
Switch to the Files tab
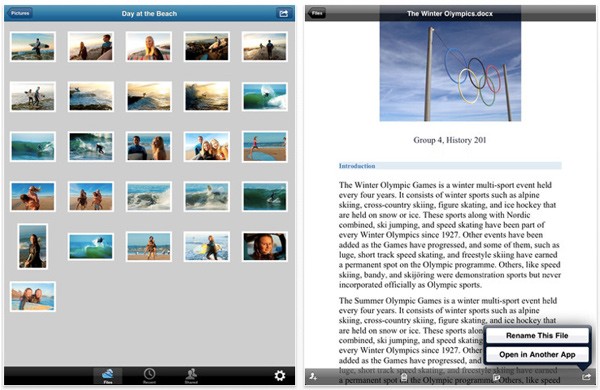click(x=108, y=376)
